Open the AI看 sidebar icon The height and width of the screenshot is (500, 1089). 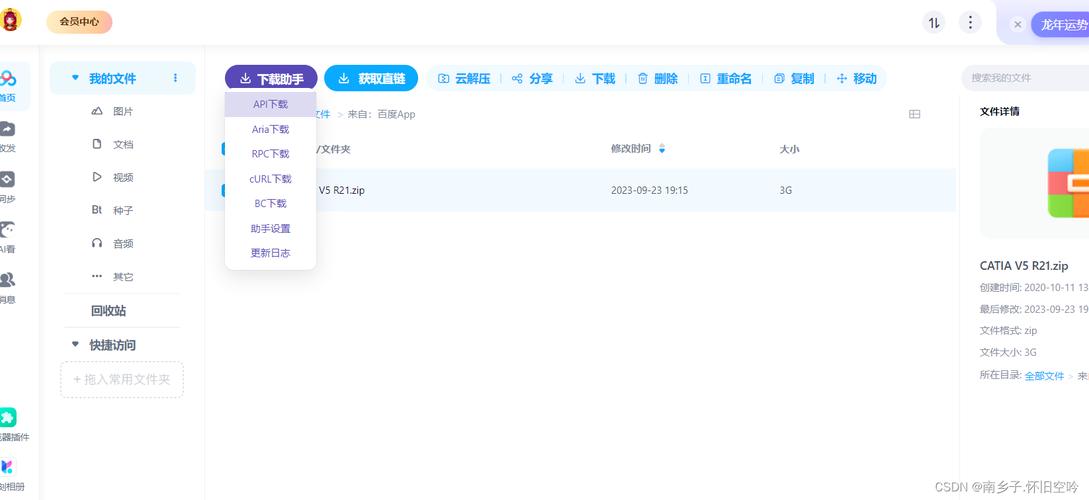pos(7,234)
